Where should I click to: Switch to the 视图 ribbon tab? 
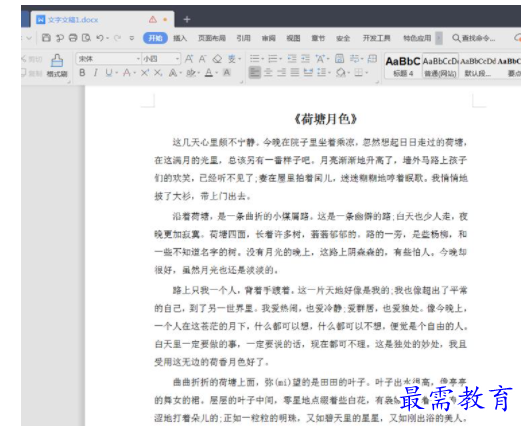point(293,38)
